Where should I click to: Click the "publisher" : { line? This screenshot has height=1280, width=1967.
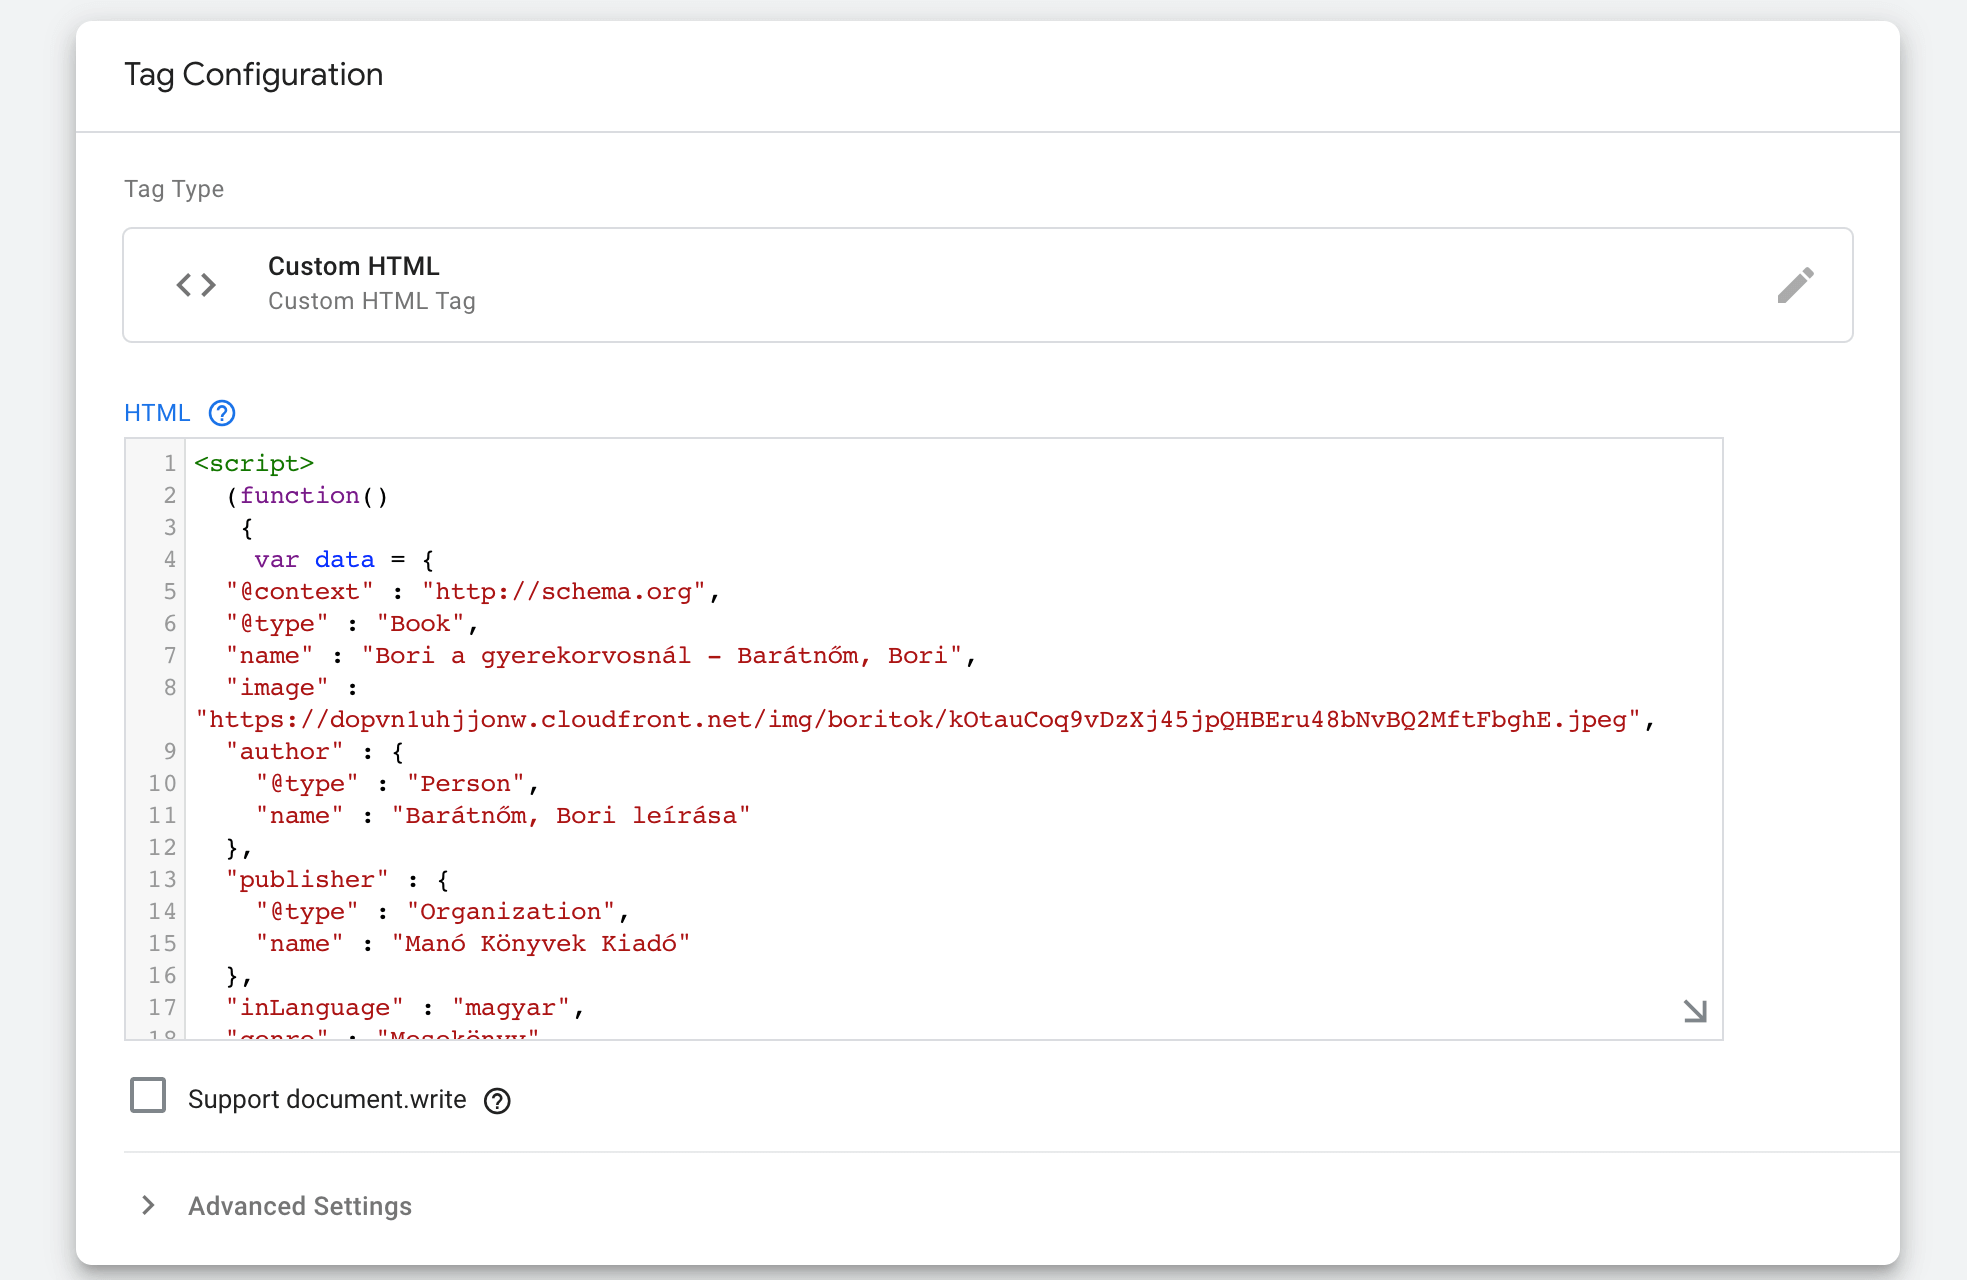(337, 880)
